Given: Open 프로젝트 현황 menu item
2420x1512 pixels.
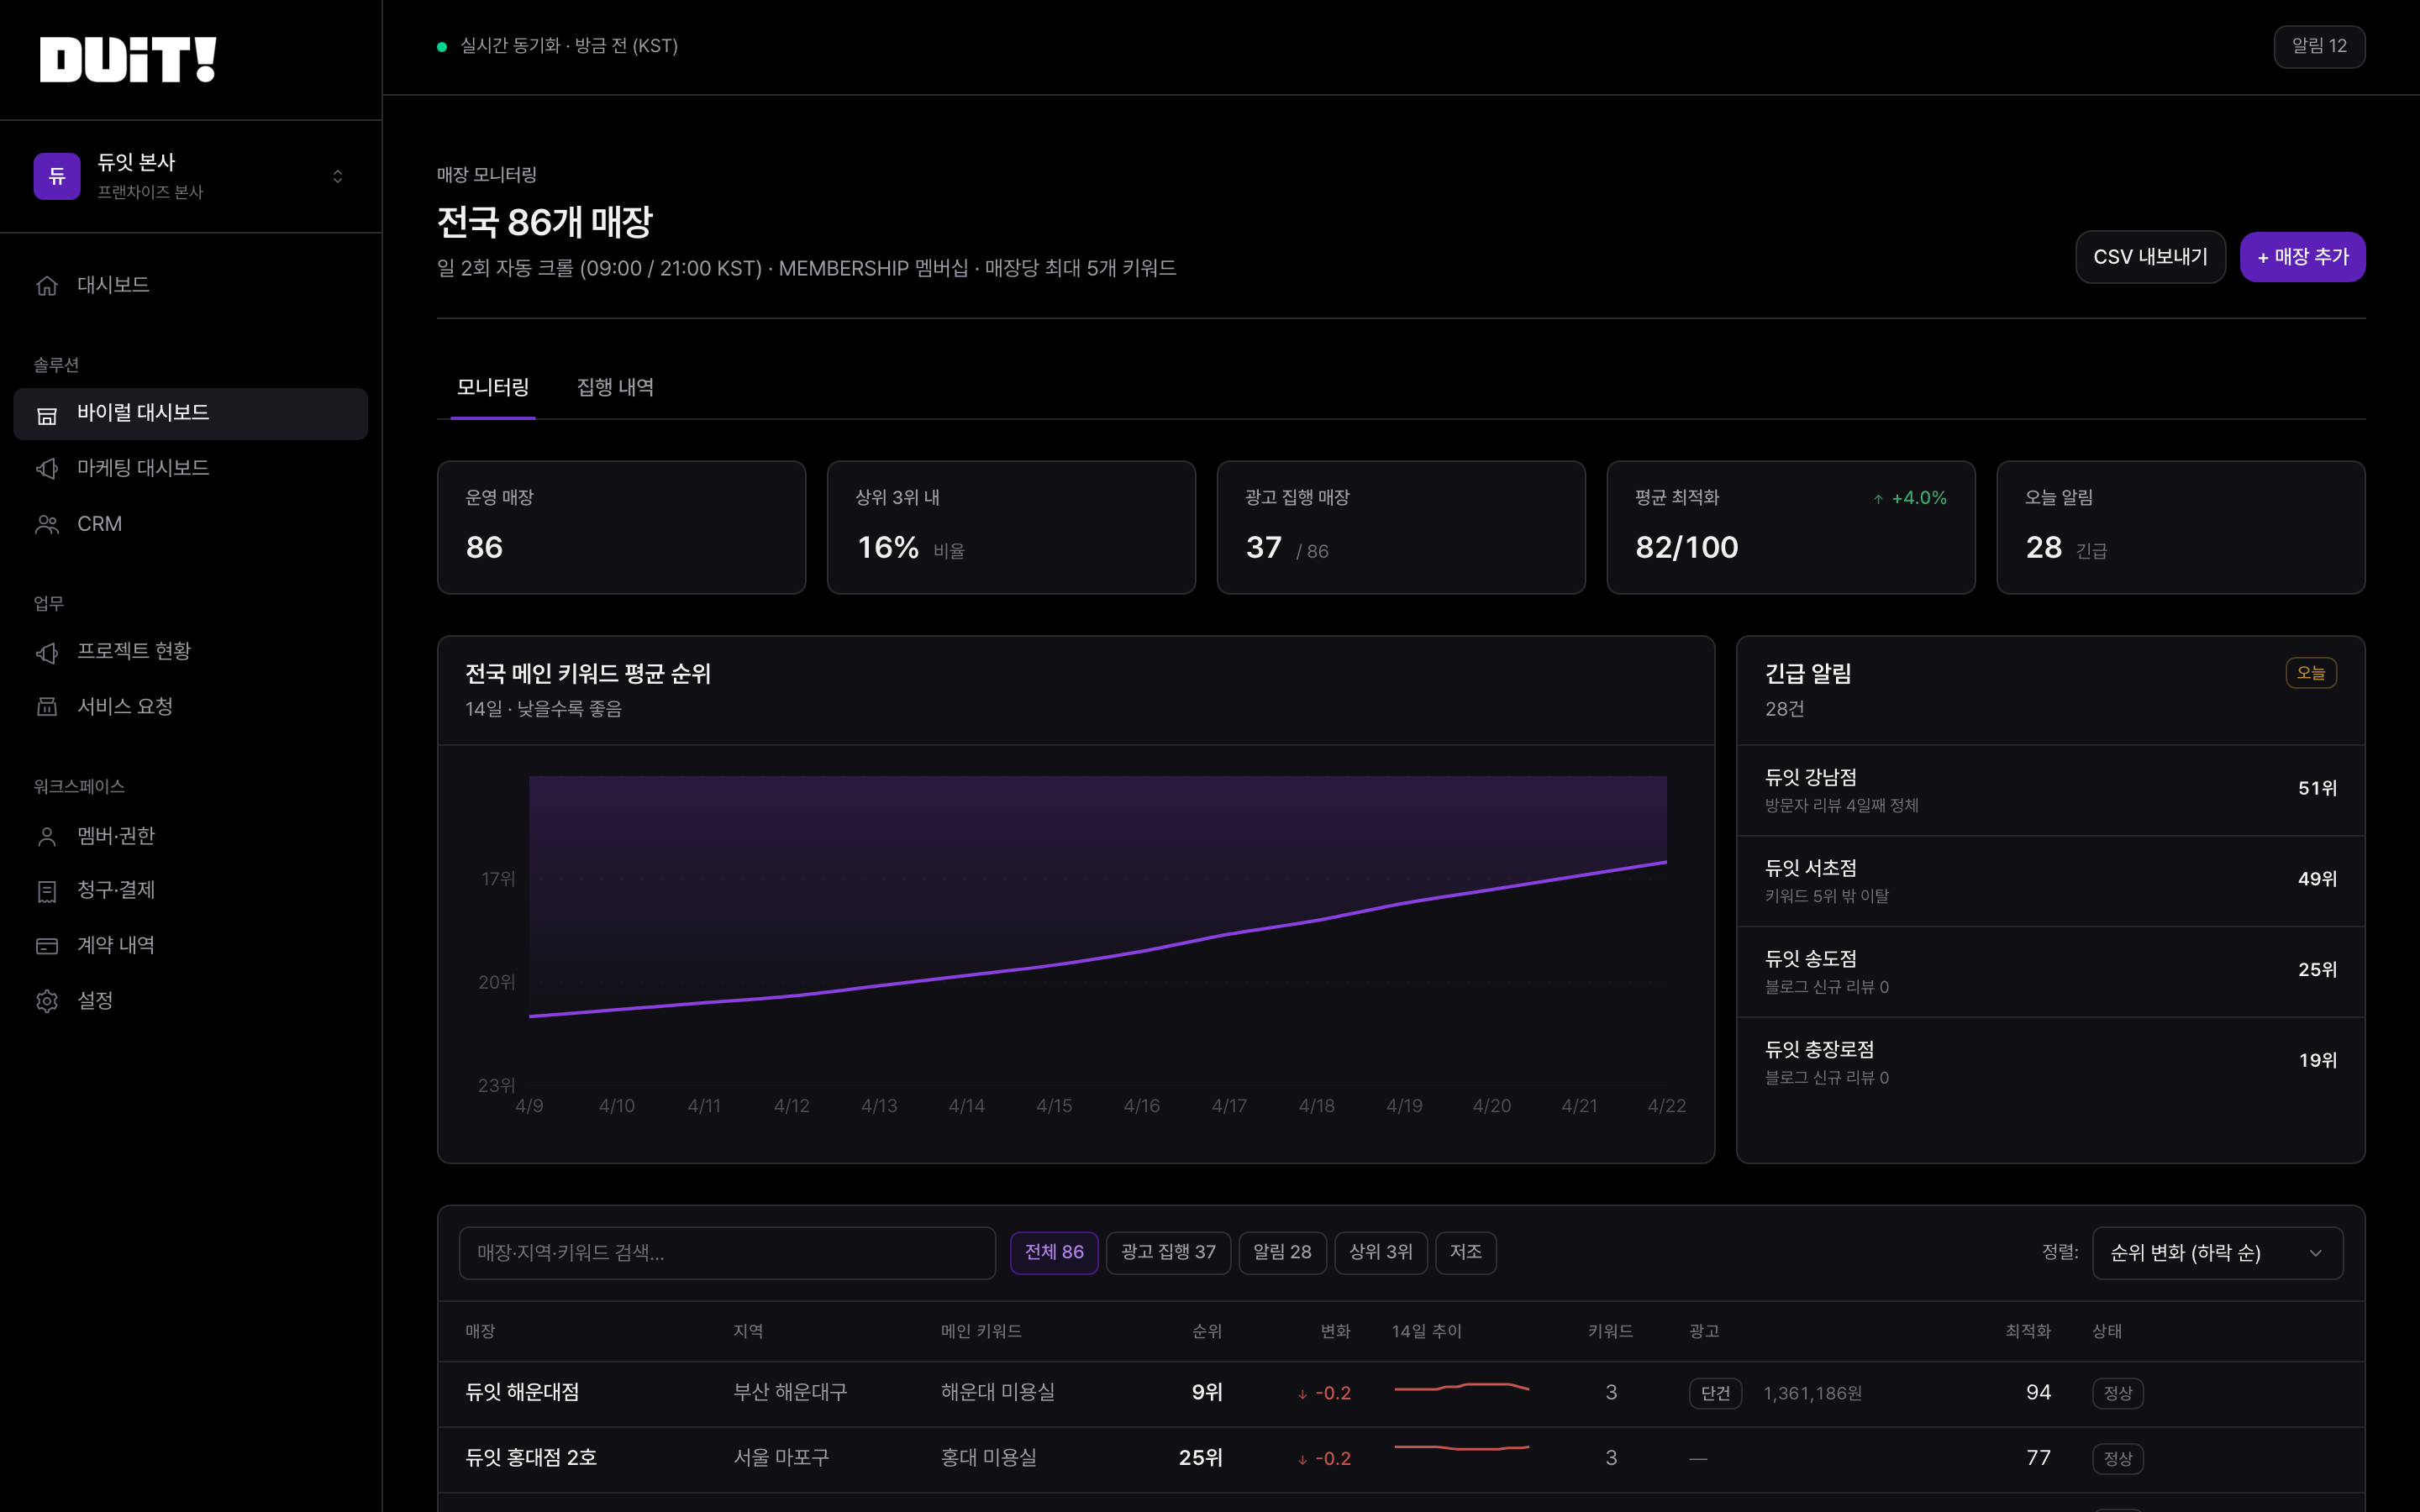Looking at the screenshot, I should [x=191, y=652].
